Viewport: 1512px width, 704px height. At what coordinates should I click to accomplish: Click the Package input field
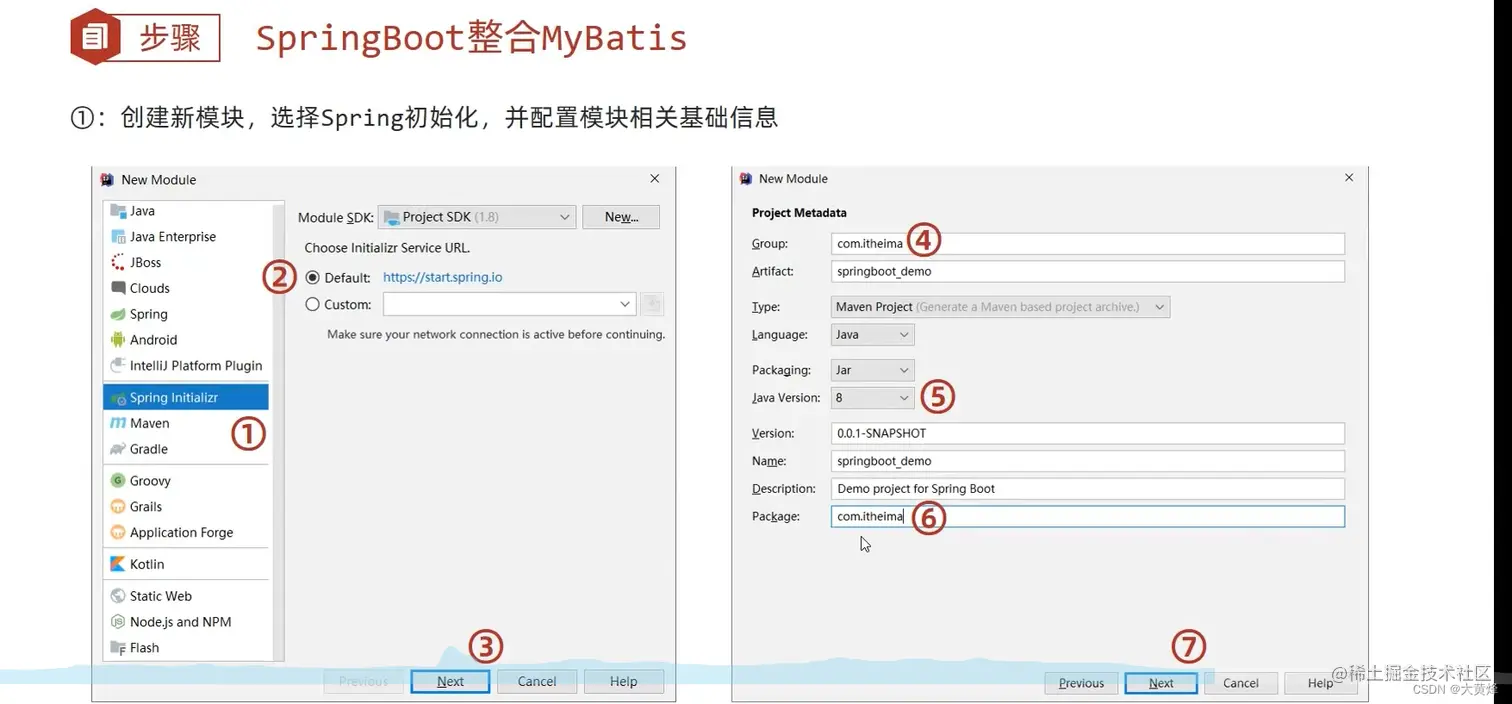pos(1088,516)
